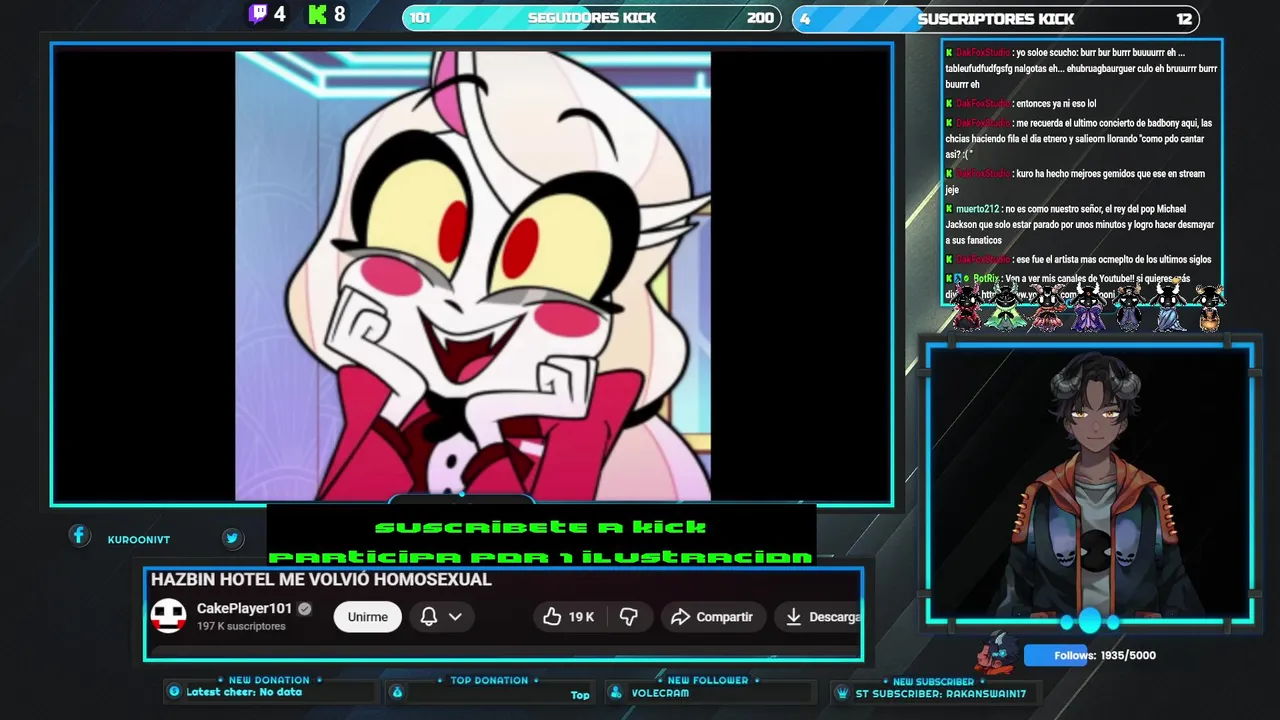
Task: Click the 'NEW SUBSCRIBER' header label
Action: click(x=933, y=681)
